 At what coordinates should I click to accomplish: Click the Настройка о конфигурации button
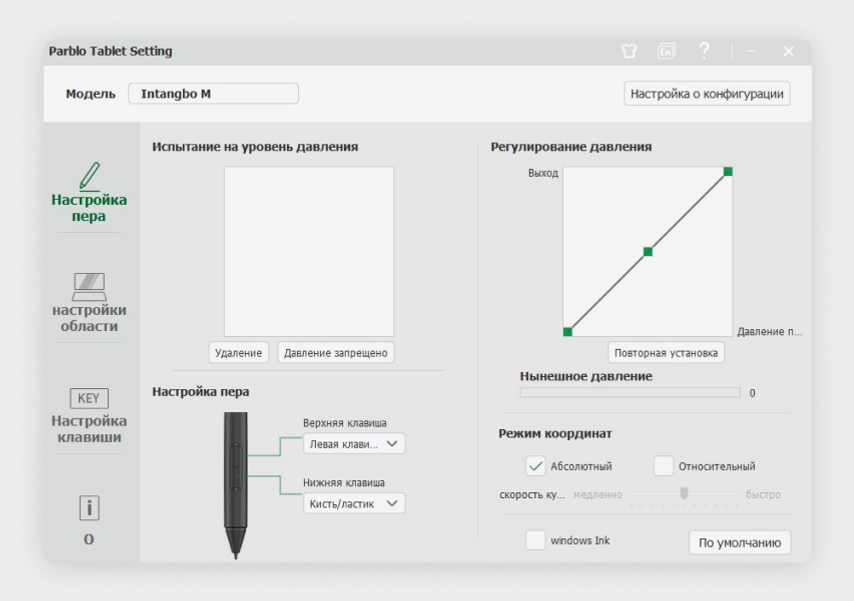coord(707,94)
